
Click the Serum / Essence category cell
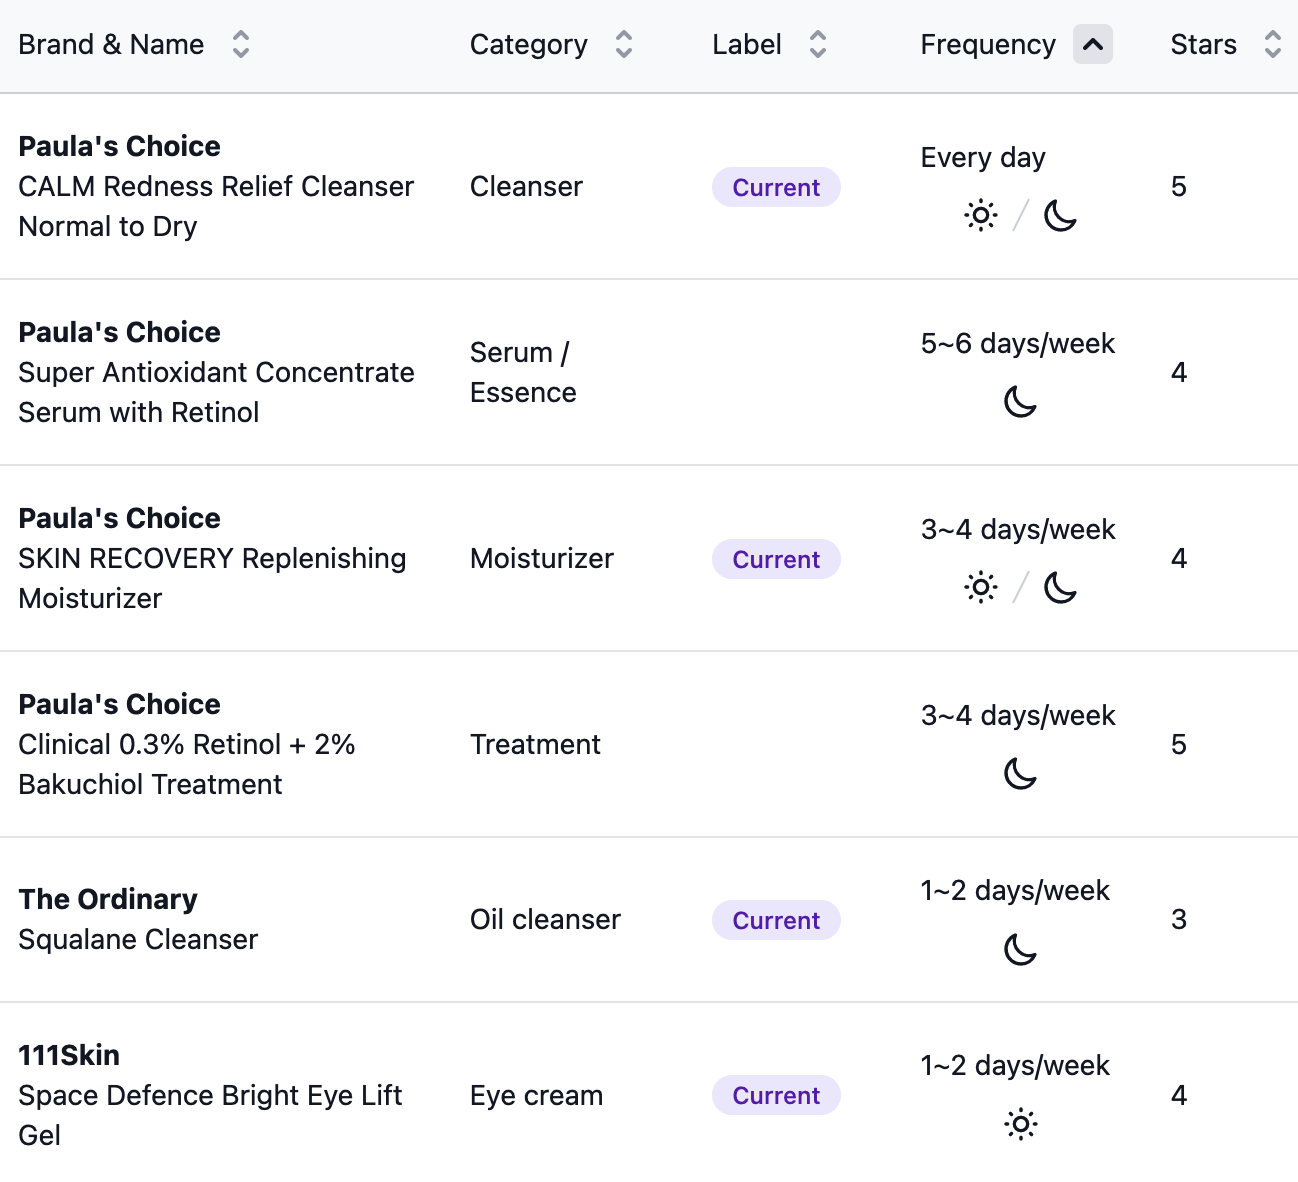(x=523, y=372)
